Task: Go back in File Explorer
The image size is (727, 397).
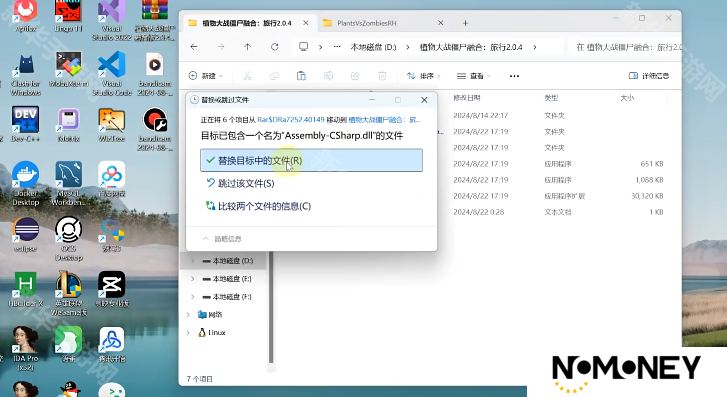Action: [194, 47]
